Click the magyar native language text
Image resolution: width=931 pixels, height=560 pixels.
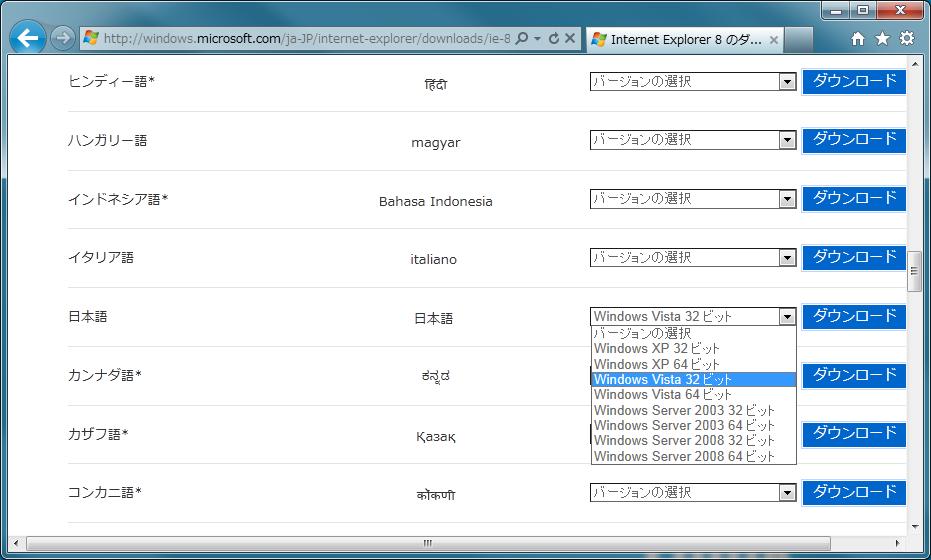pos(436,143)
